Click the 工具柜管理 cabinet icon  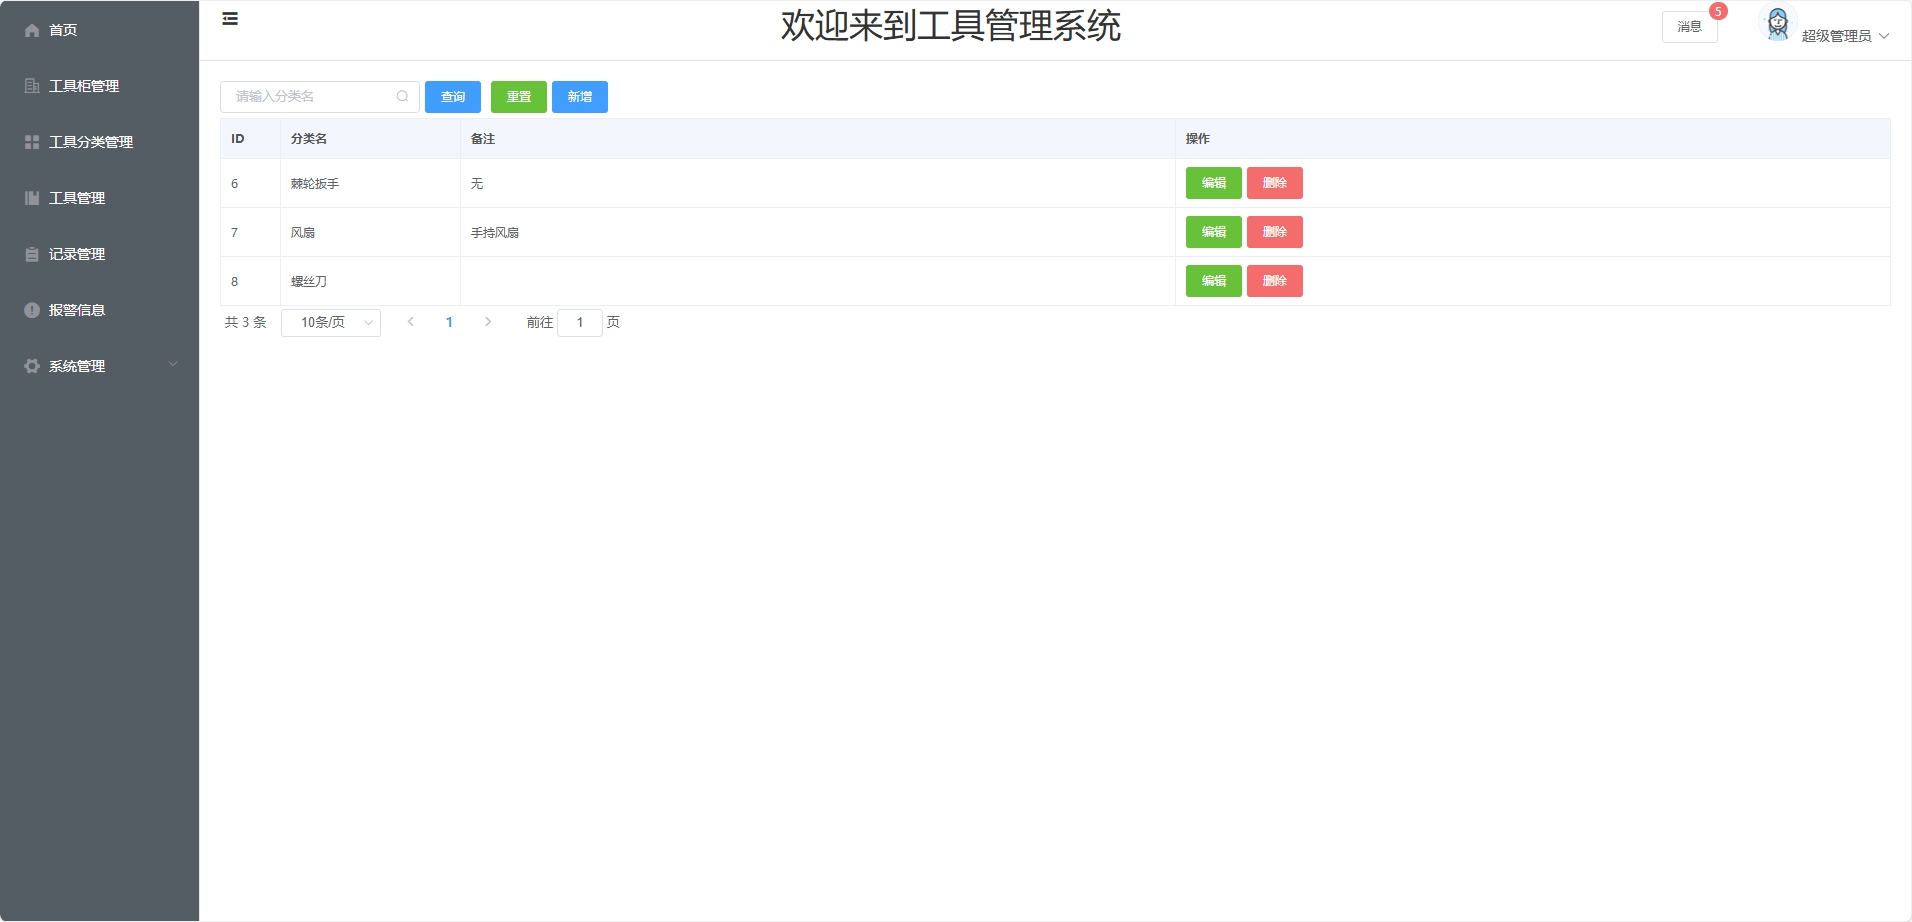(32, 86)
